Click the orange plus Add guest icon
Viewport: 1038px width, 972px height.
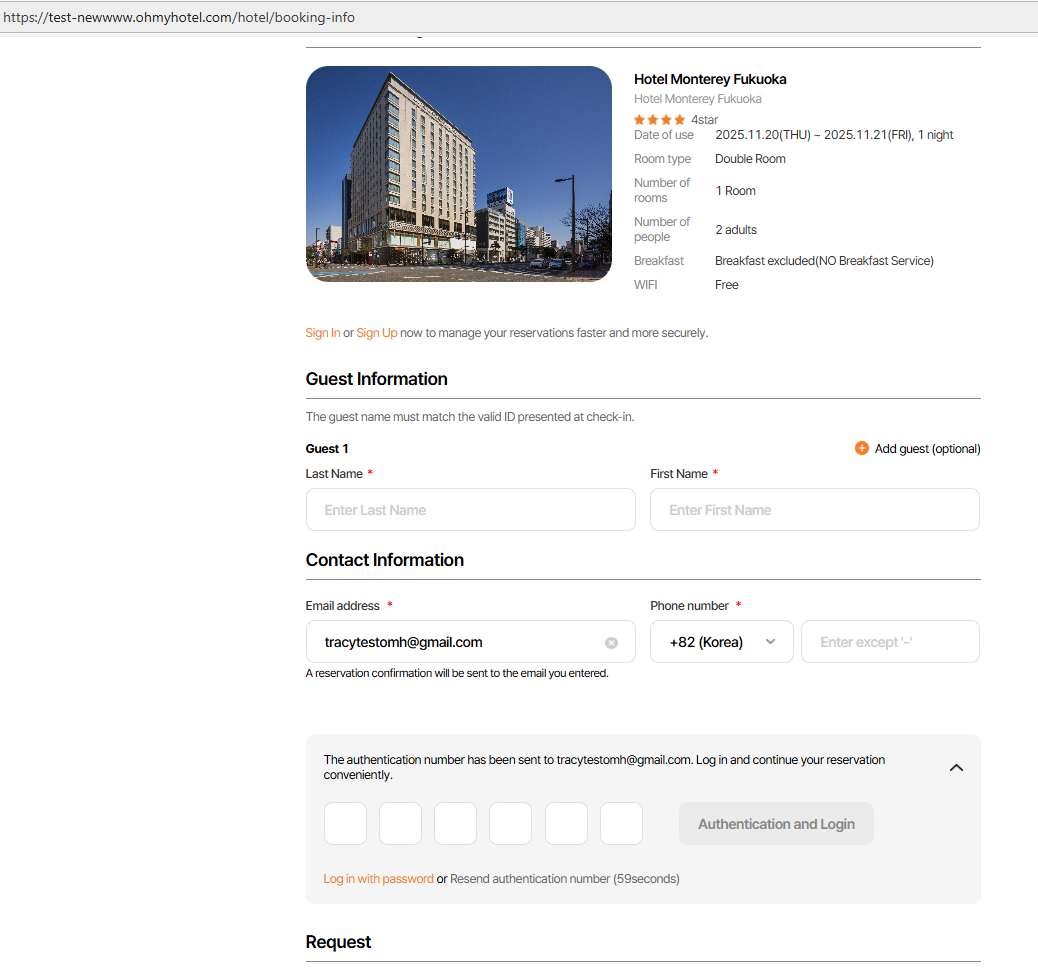click(861, 448)
